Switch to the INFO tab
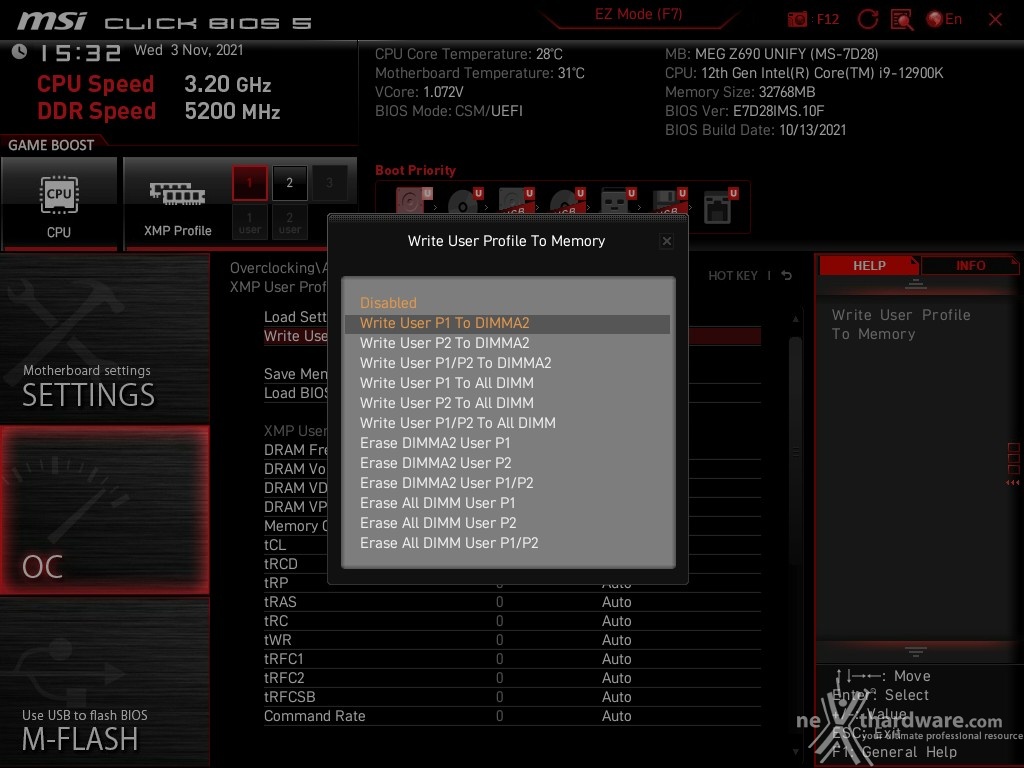Image resolution: width=1024 pixels, height=768 pixels. click(x=970, y=266)
